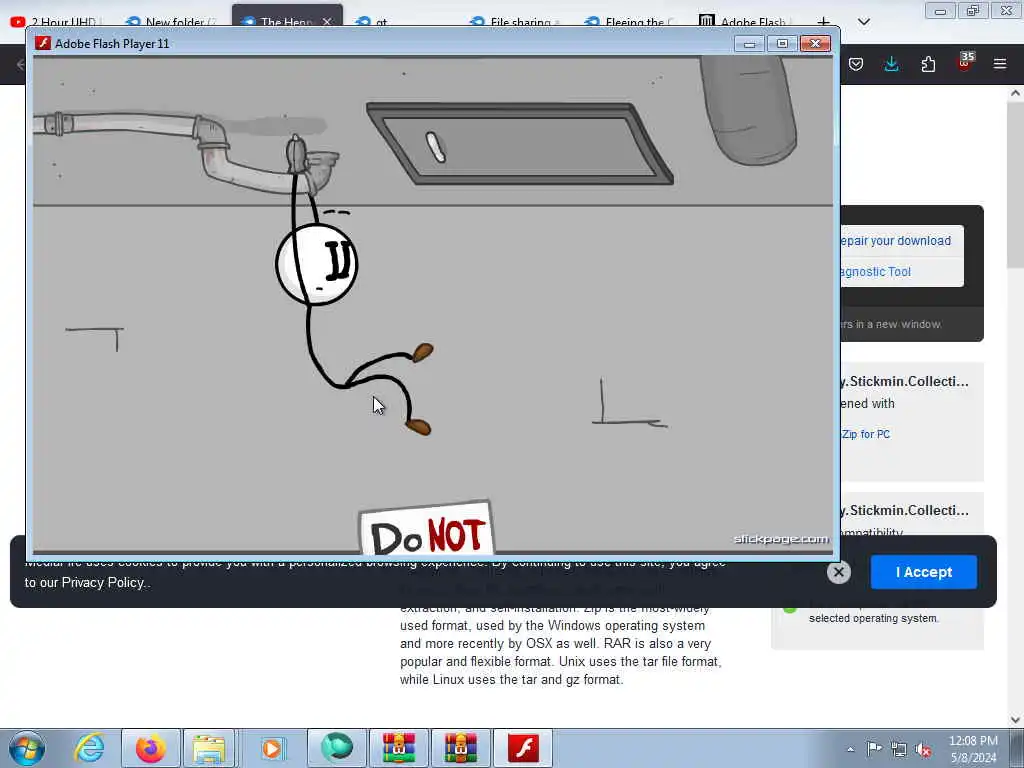Switch to the 'New folder' tab
The height and width of the screenshot is (768, 1024).
pyautogui.click(x=171, y=22)
